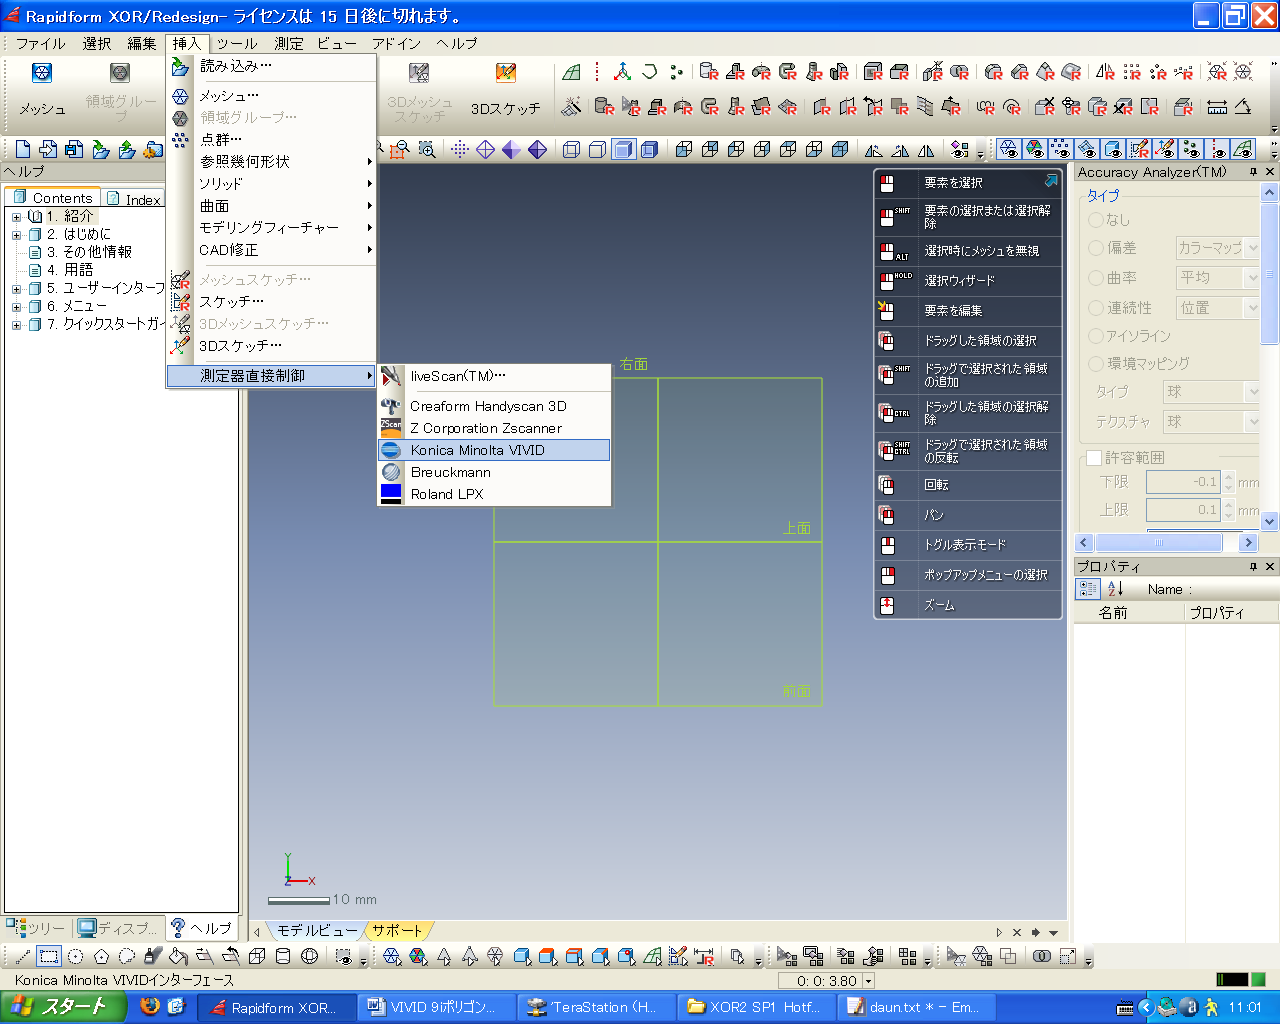Toggle region group visibility eye icon
This screenshot has height=1024, width=1280.
coord(1035,149)
